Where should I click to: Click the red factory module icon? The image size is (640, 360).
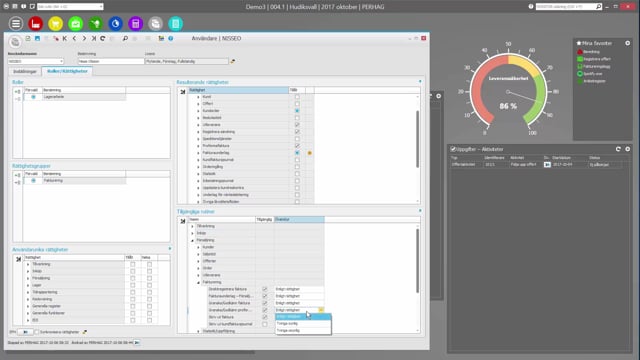pos(36,24)
